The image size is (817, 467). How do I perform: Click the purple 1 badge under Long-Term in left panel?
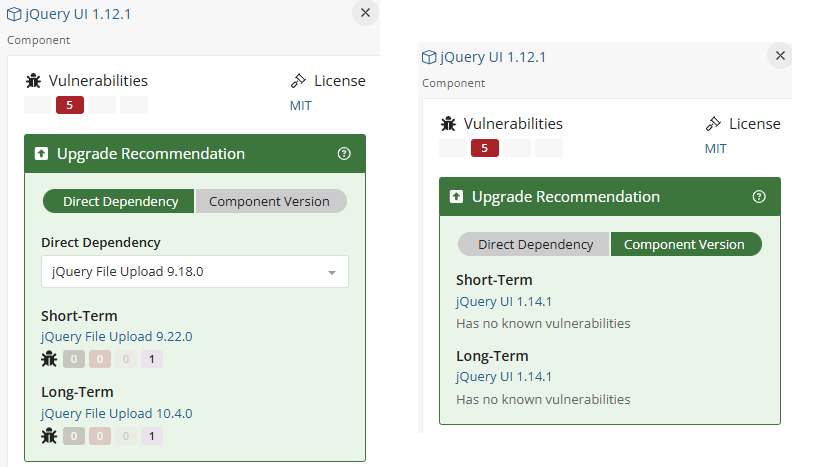pos(152,436)
